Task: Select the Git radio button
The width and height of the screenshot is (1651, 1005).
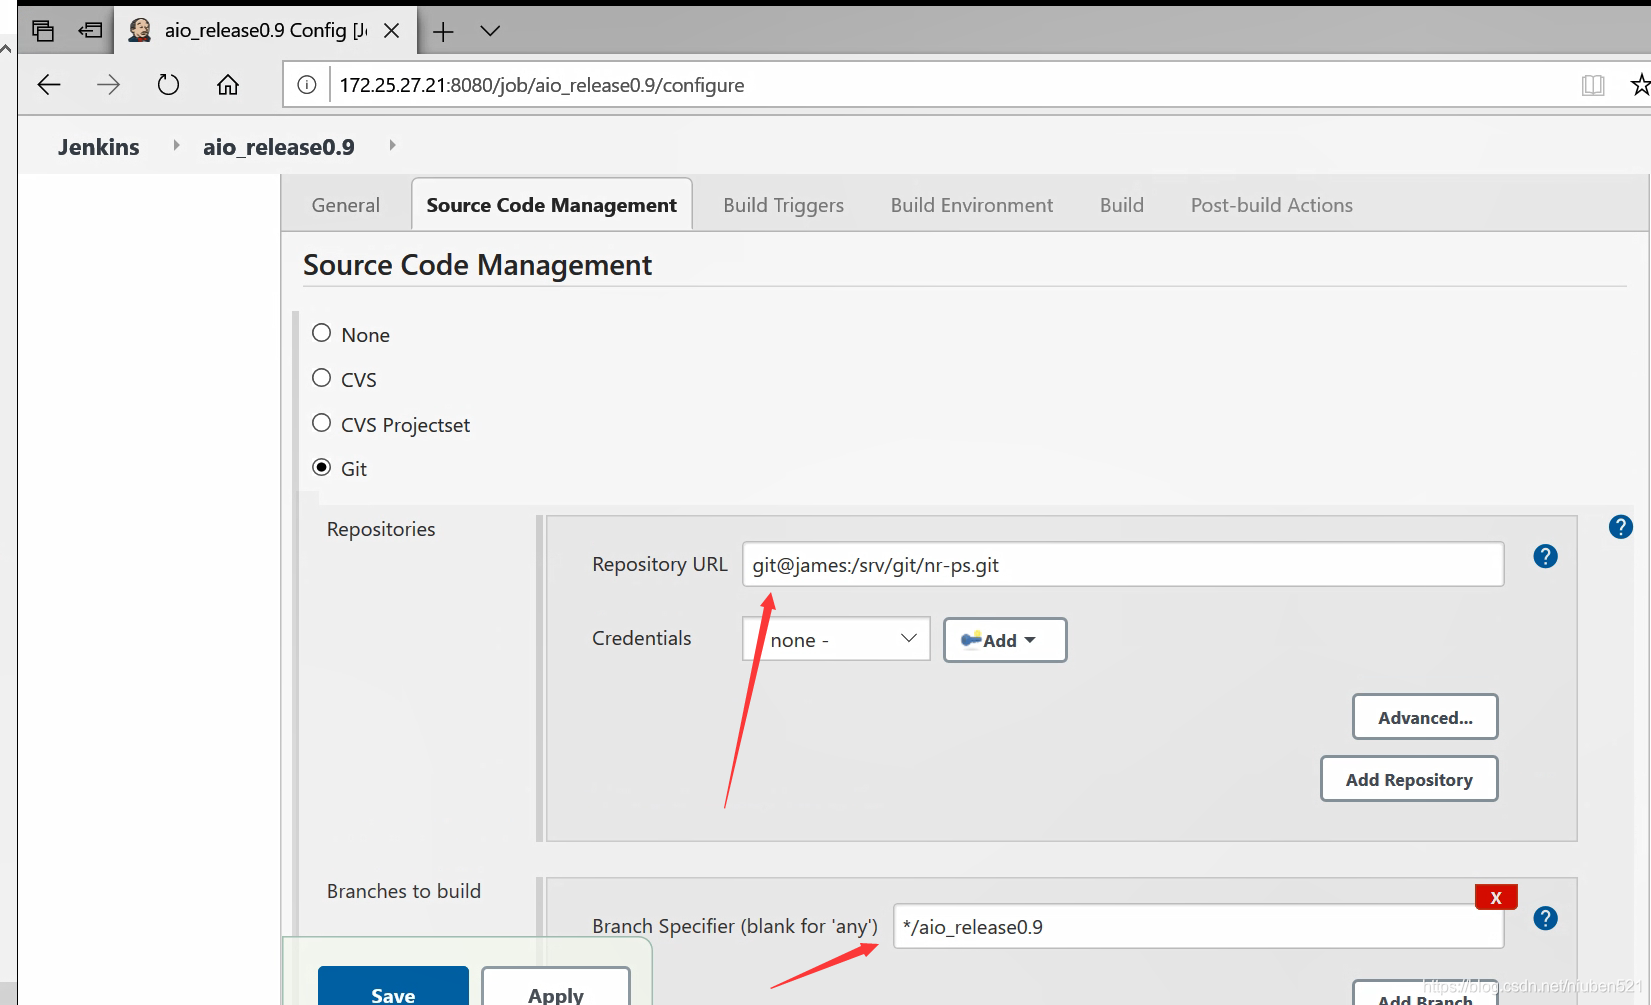Action: tap(321, 467)
